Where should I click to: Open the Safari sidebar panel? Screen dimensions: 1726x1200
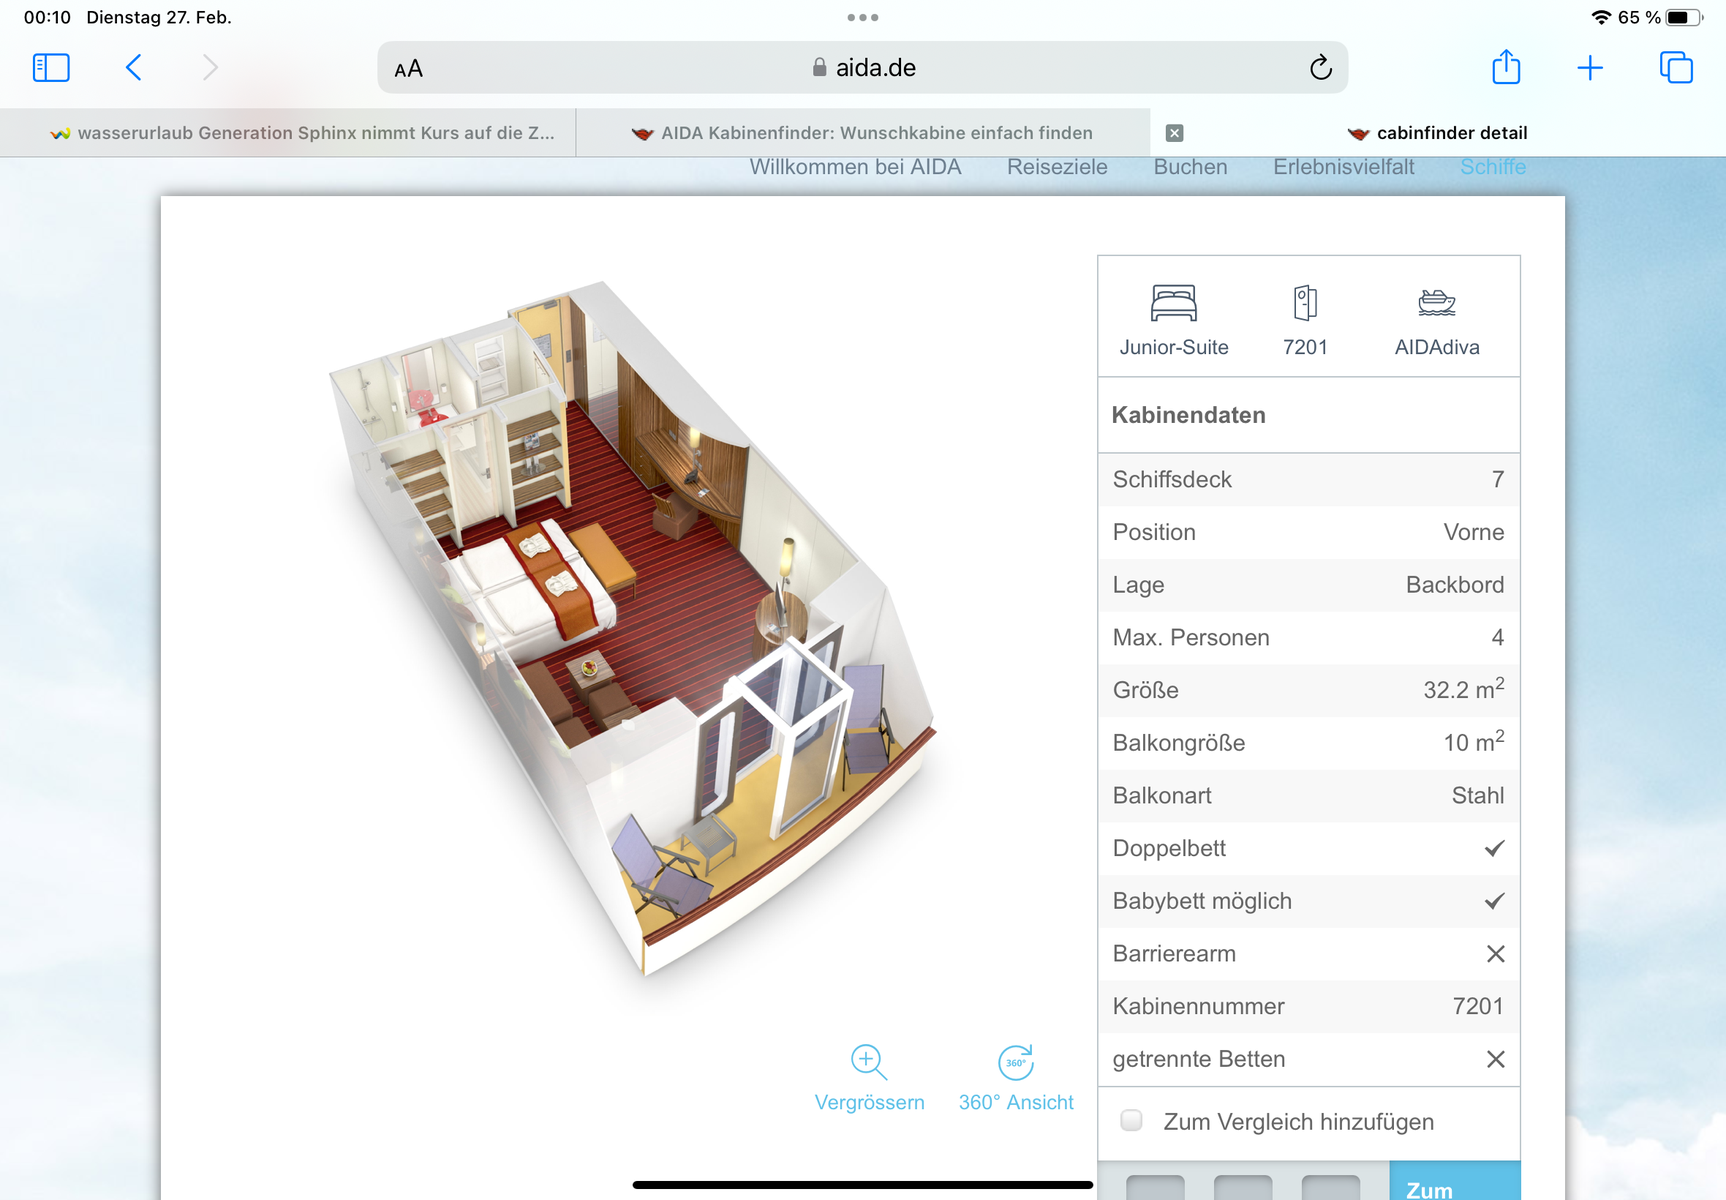(51, 68)
